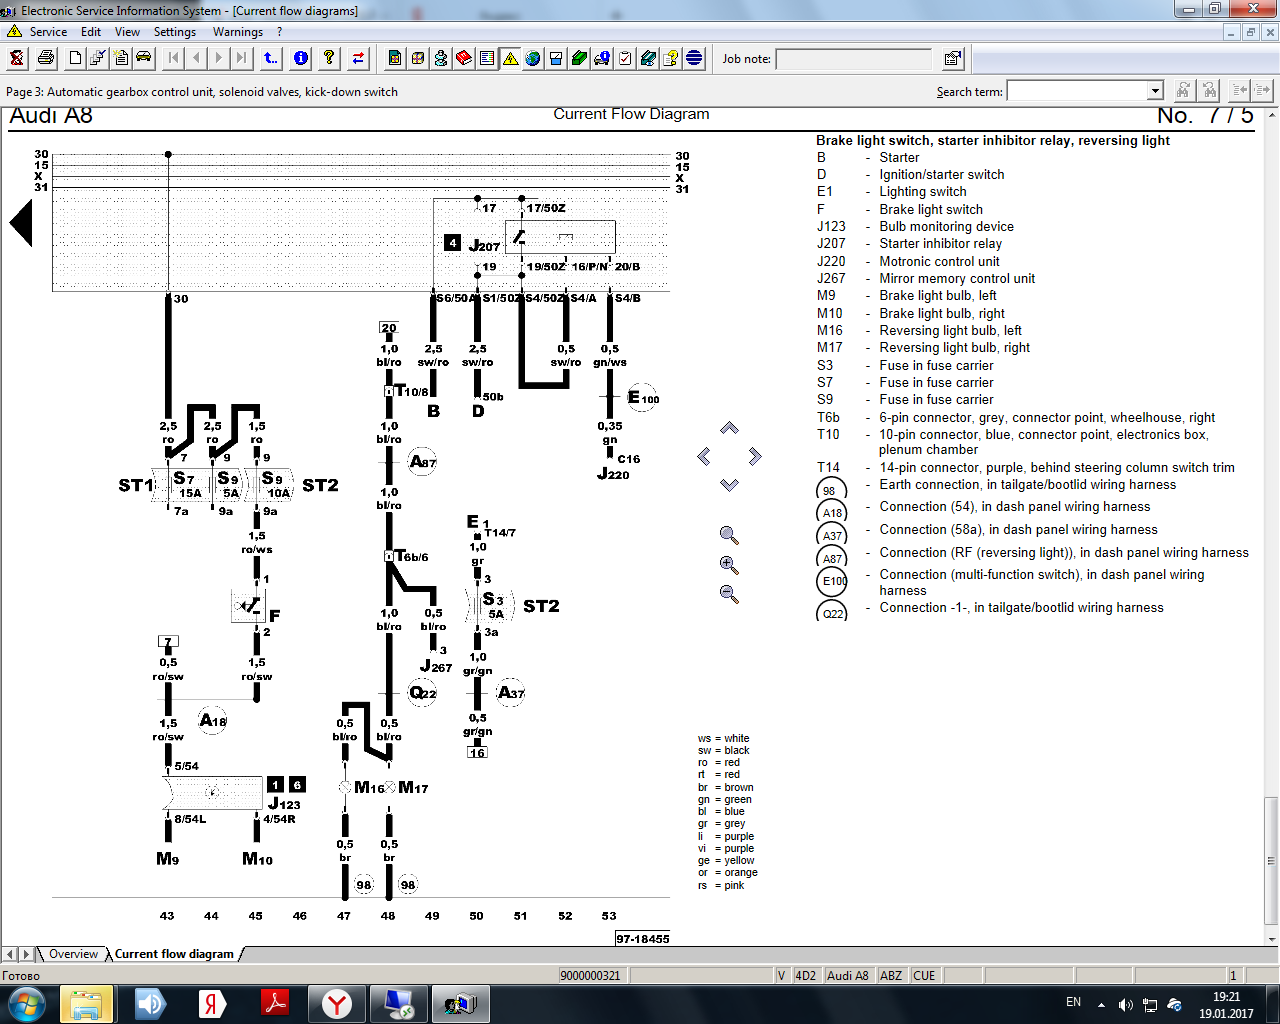
Task: Click the yellow question mark help icon
Action: pyautogui.click(x=329, y=58)
